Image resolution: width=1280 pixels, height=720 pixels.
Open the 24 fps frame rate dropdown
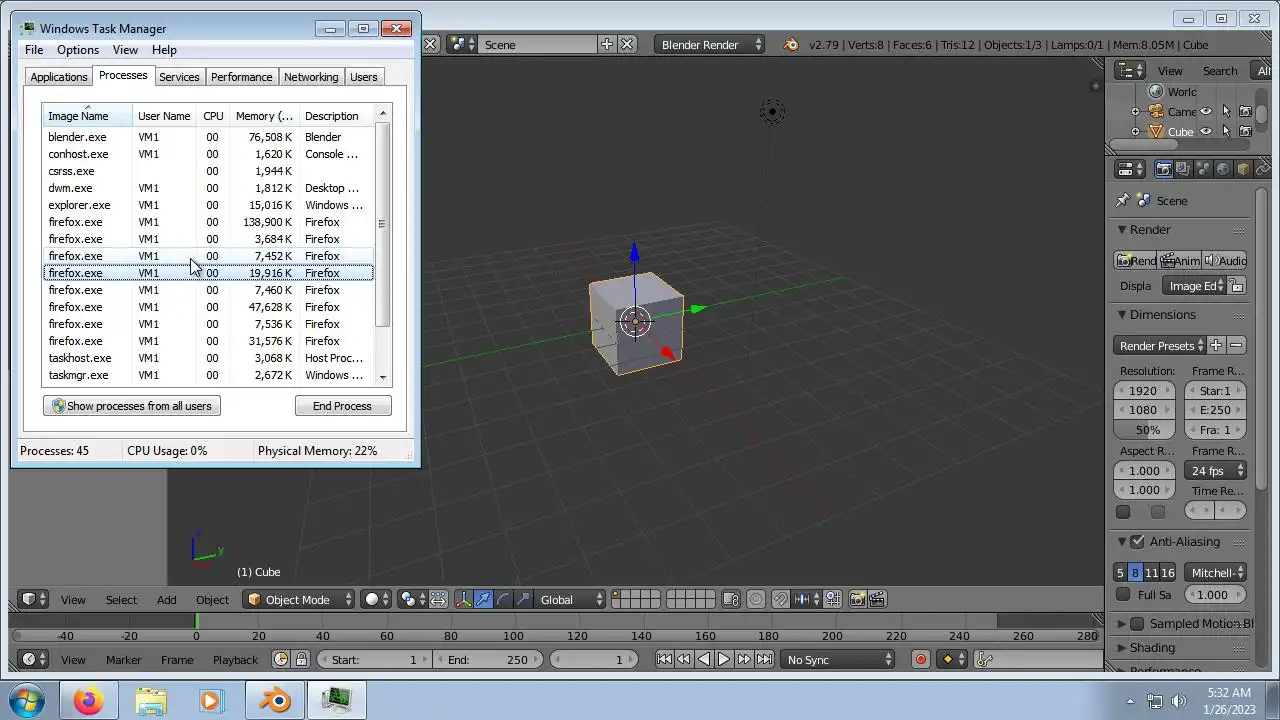point(1215,471)
